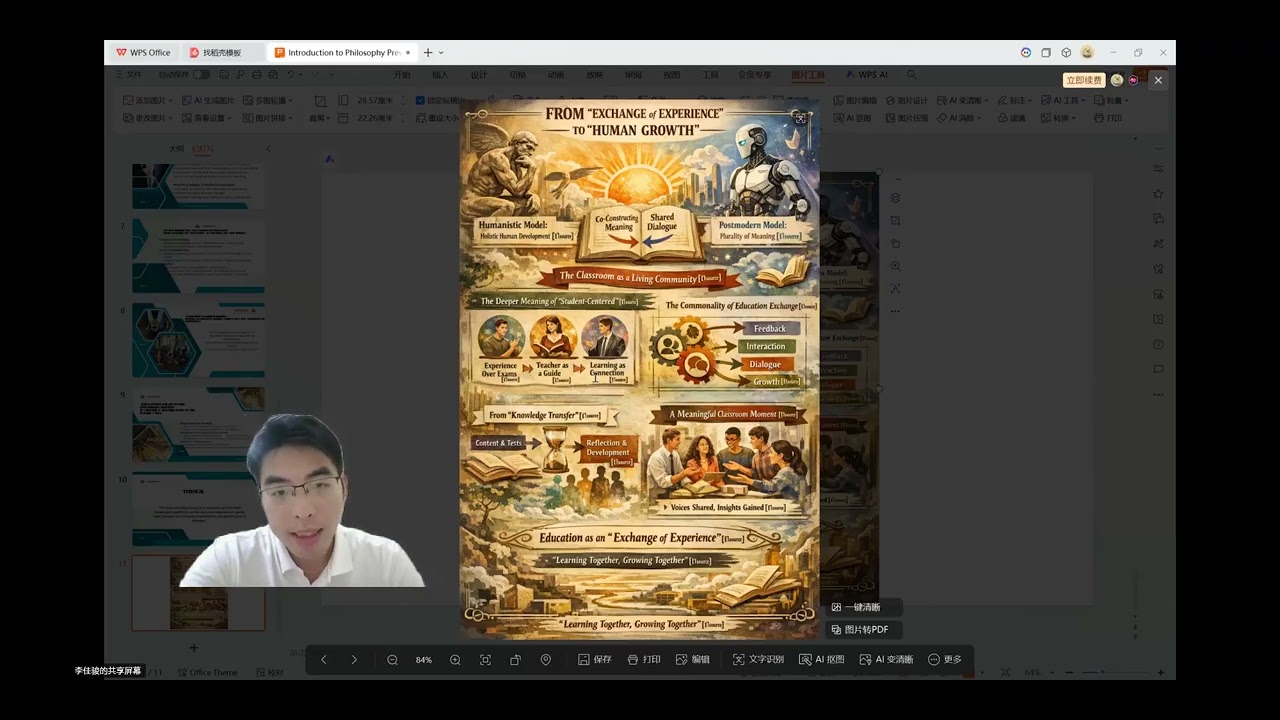Open 图片工具 ribbon tab
The image size is (1280, 720).
(808, 75)
